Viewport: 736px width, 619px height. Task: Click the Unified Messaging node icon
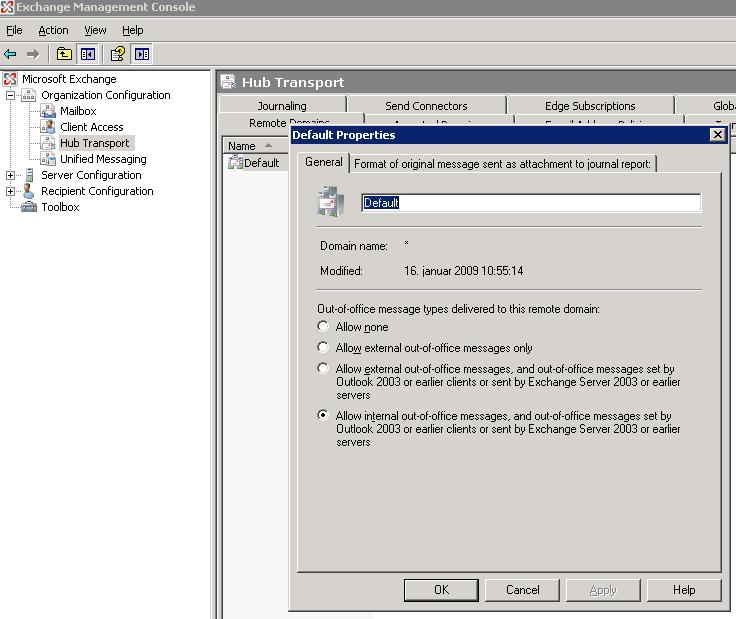[x=48, y=159]
